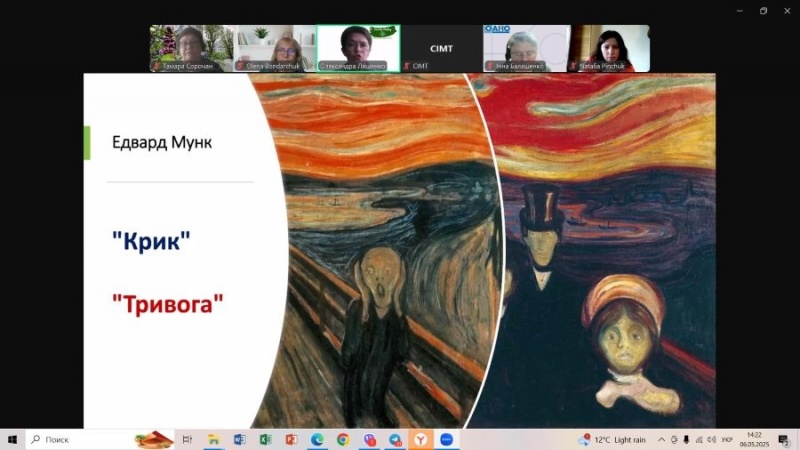
Task: Open Microsoft Edge from the taskbar
Action: (317, 440)
